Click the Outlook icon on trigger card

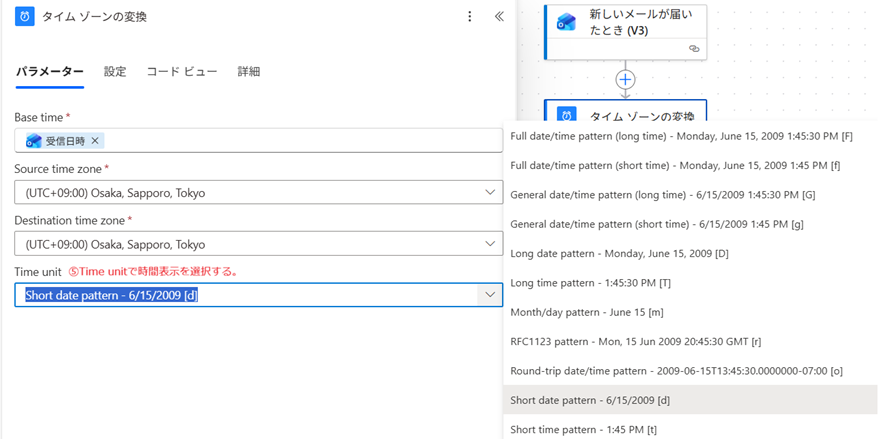click(x=567, y=22)
